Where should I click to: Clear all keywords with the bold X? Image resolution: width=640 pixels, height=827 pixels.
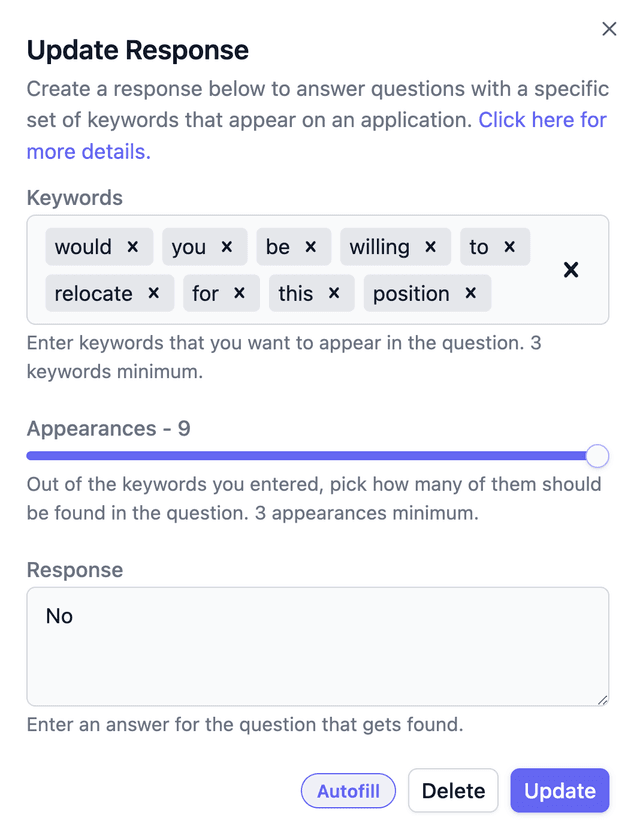click(570, 269)
